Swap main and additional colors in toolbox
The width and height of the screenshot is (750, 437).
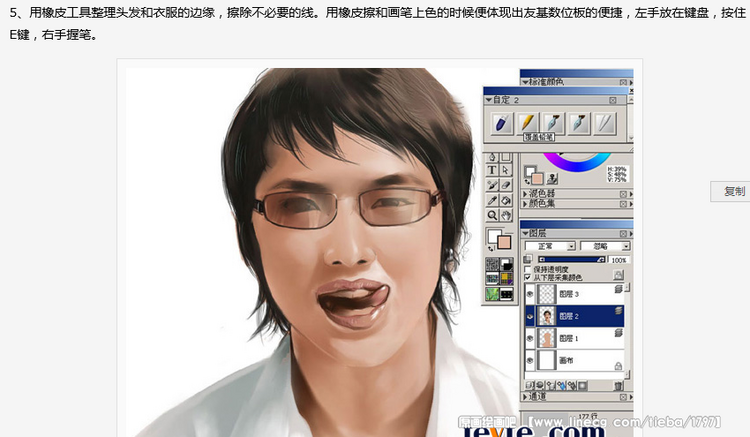click(491, 249)
